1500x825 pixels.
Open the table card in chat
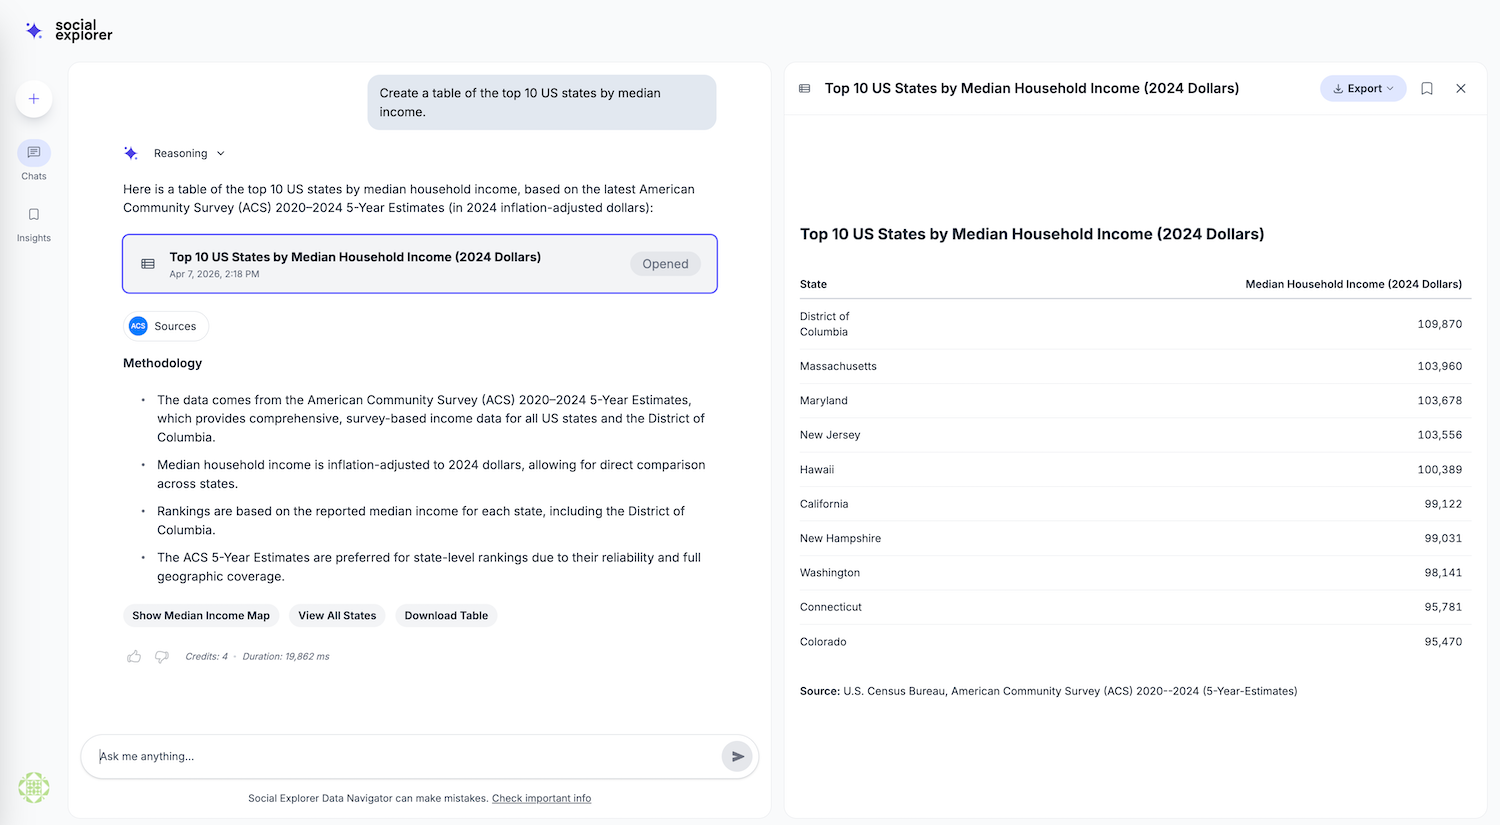420,264
